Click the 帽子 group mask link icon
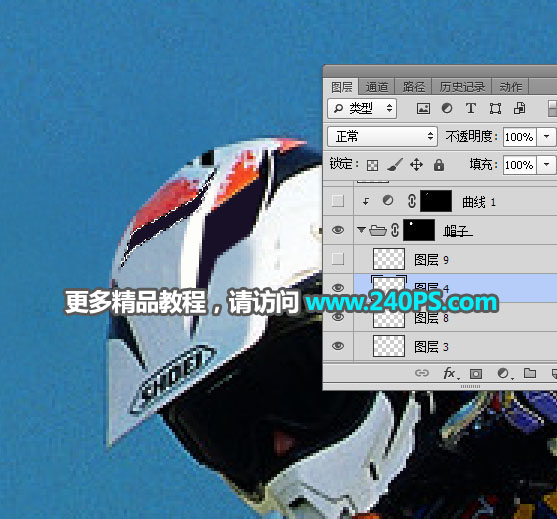The image size is (557, 519). [x=395, y=230]
